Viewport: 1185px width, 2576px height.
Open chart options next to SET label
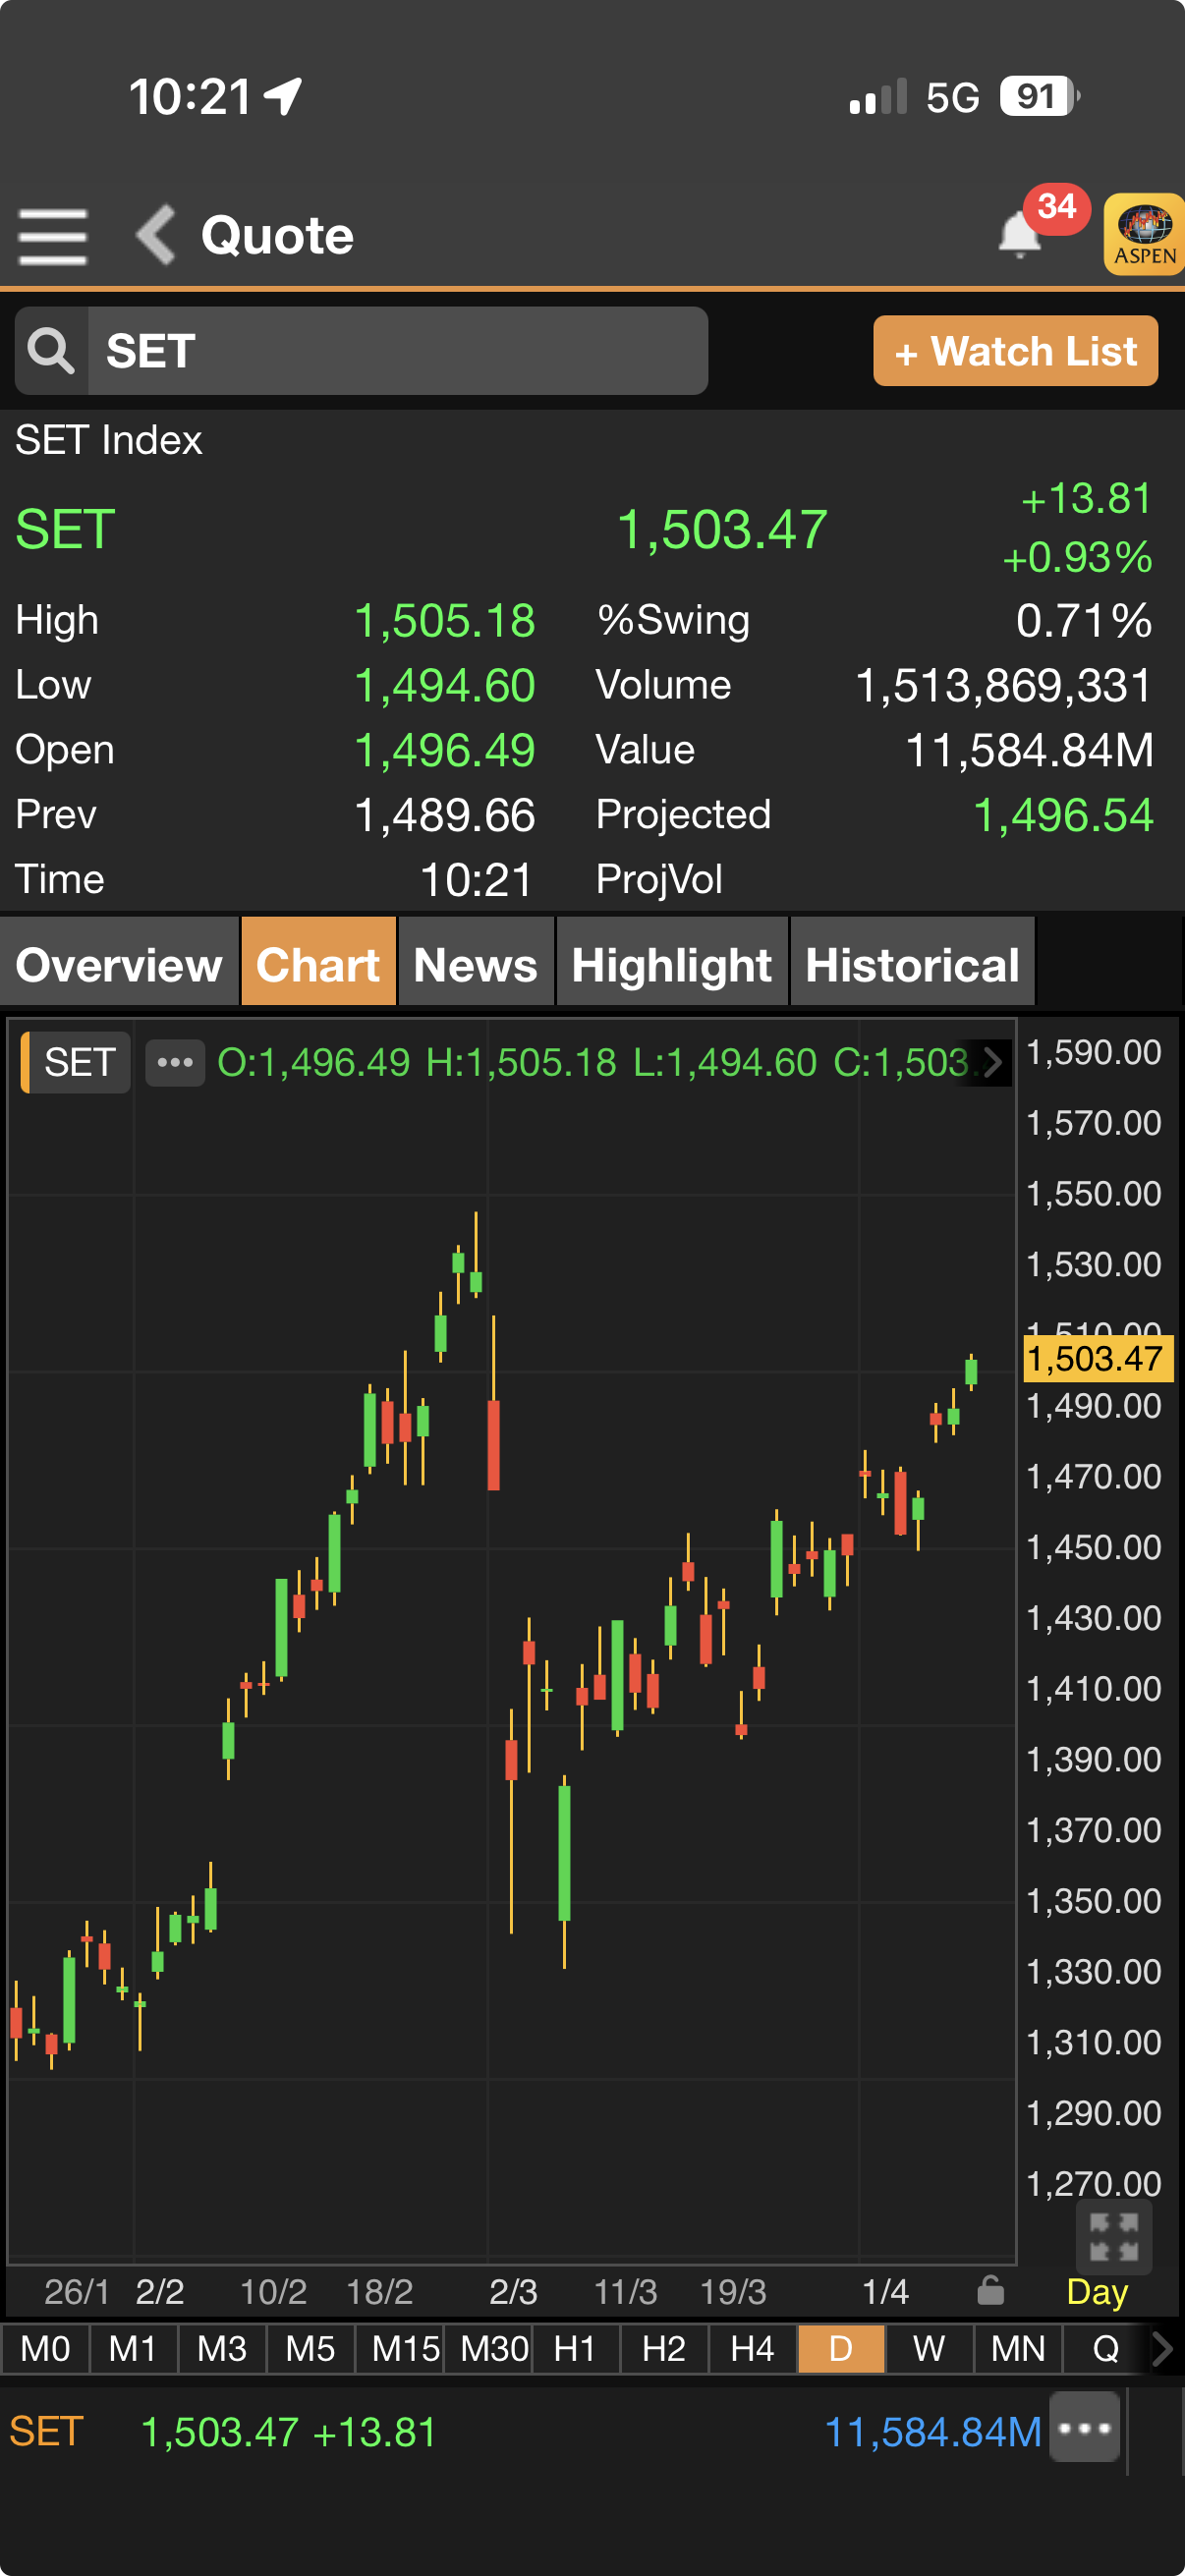click(175, 1062)
